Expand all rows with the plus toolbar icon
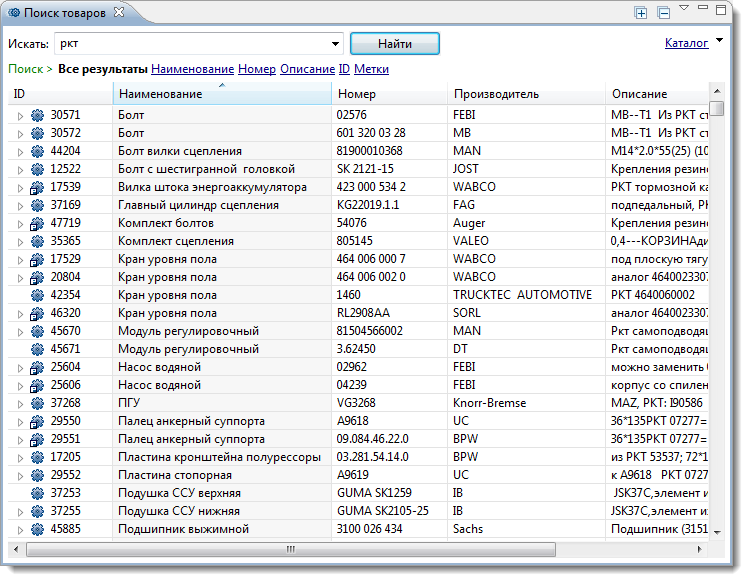The height and width of the screenshot is (581, 748). [x=641, y=13]
